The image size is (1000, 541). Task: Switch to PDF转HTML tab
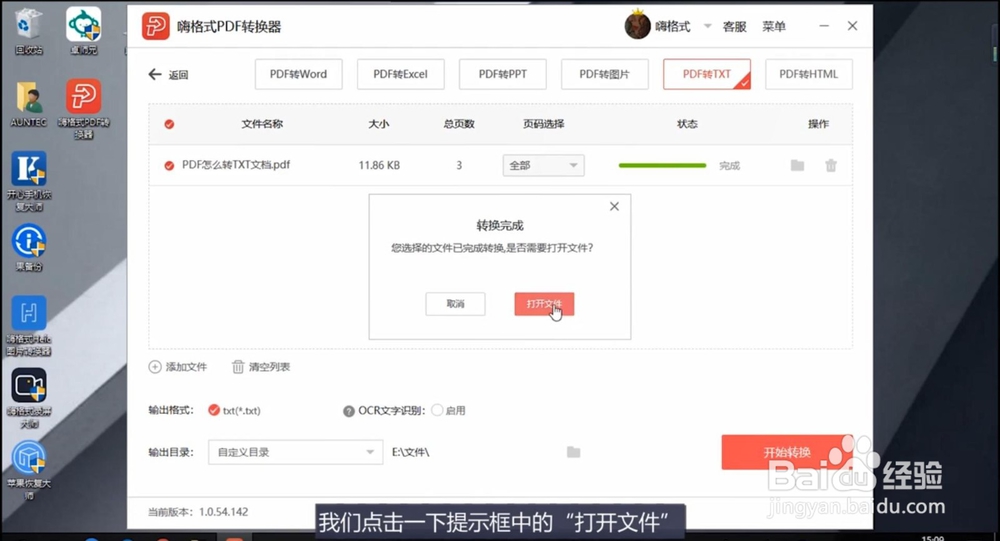pyautogui.click(x=809, y=74)
